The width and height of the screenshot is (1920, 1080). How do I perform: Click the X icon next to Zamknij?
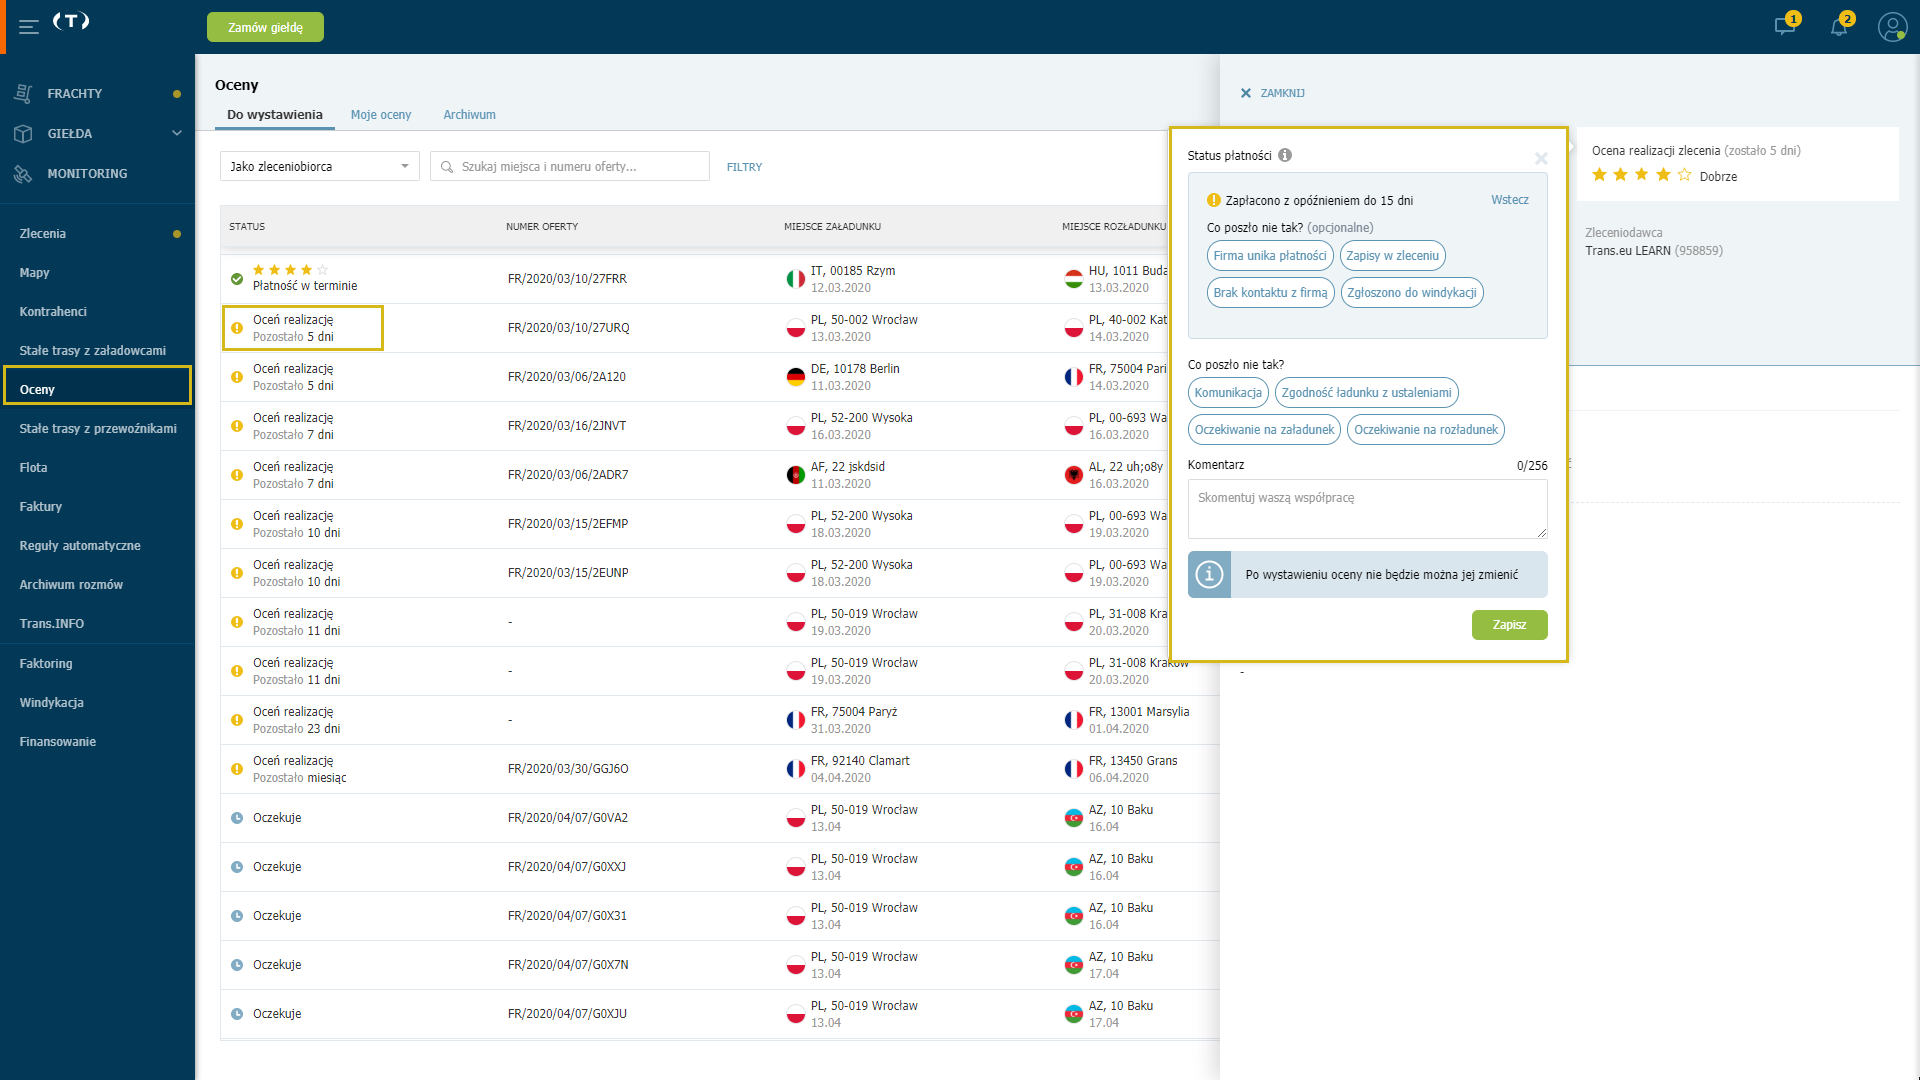1246,93
